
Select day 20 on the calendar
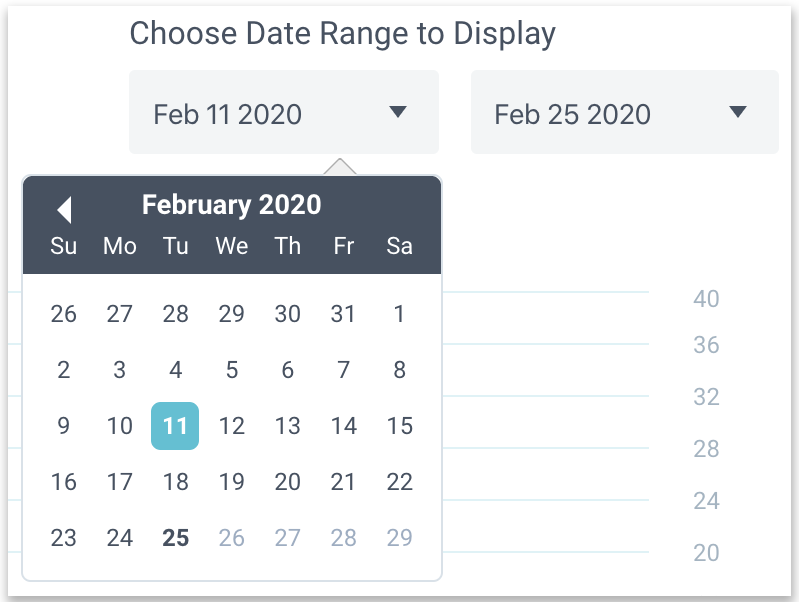[x=287, y=482]
